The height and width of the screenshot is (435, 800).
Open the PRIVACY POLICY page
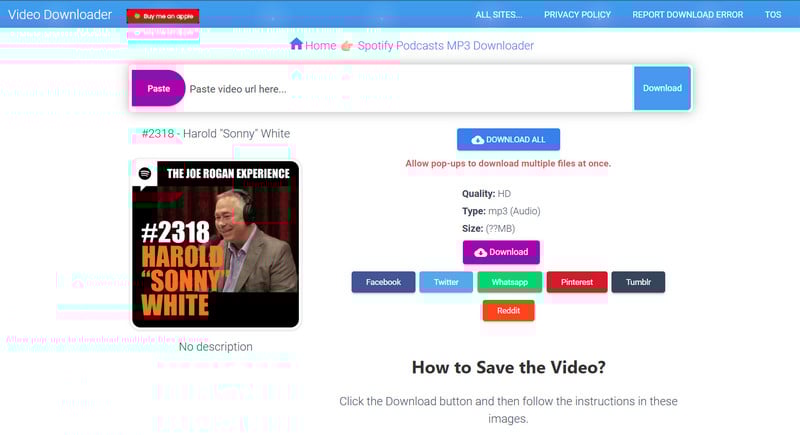coord(577,15)
